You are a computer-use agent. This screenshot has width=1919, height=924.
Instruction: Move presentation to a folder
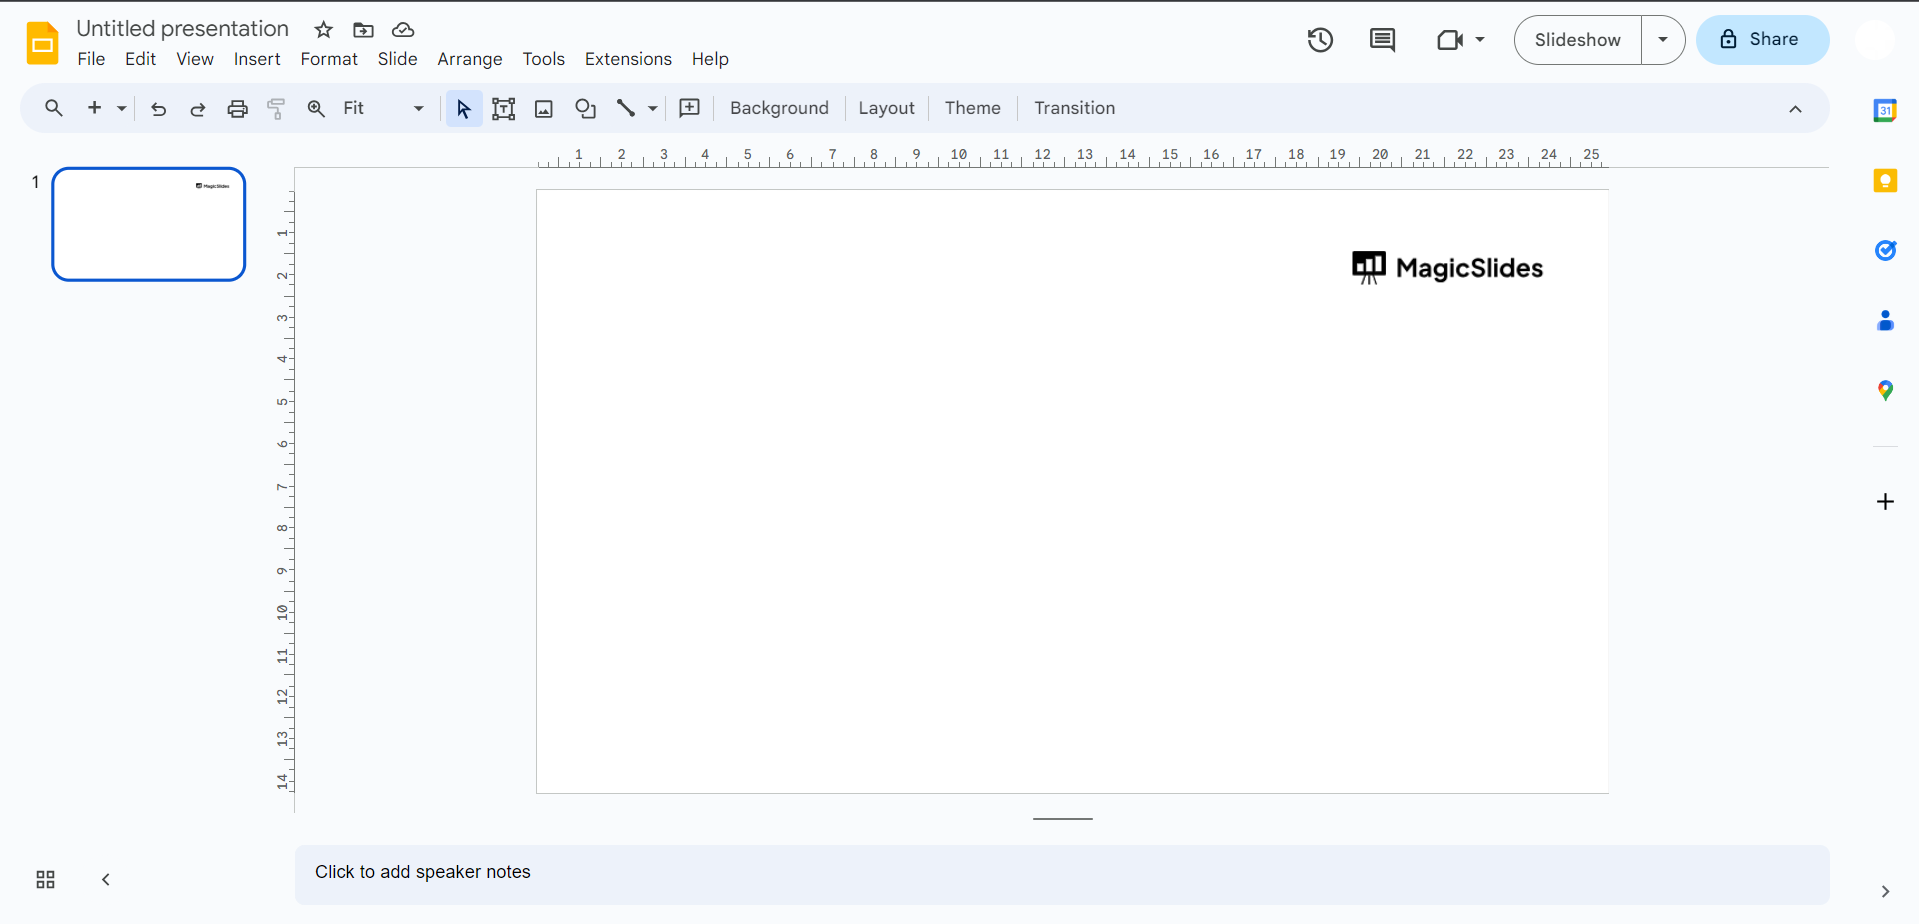(x=363, y=30)
